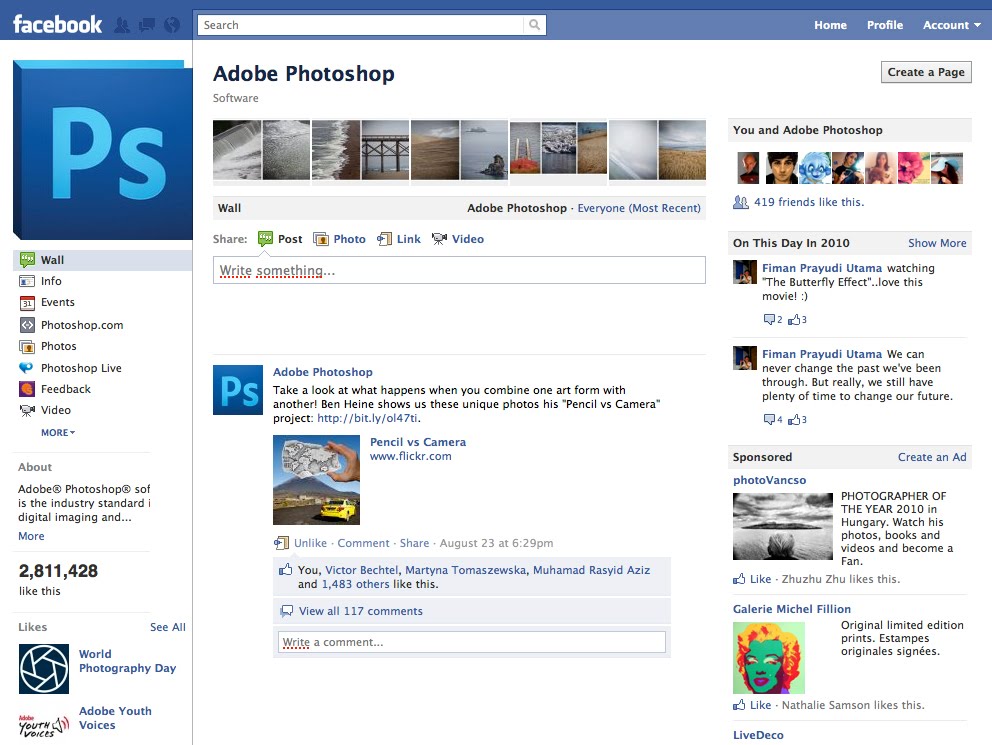The width and height of the screenshot is (992, 745).
Task: Open messages icon in header
Action: 147,25
